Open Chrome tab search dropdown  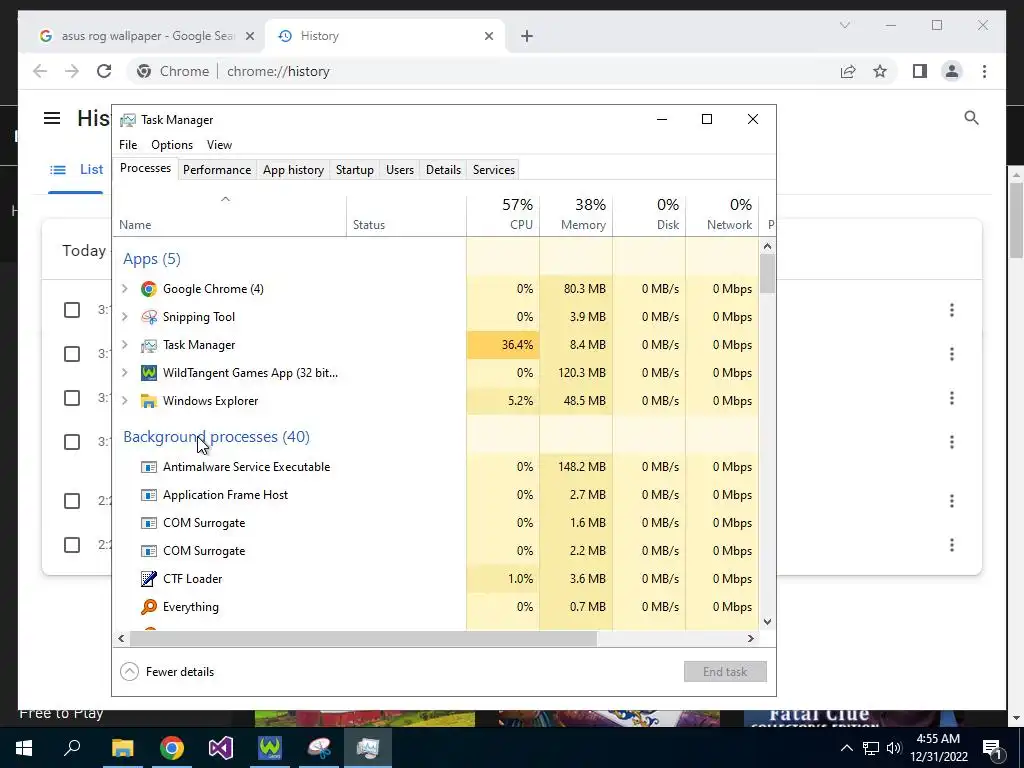coord(844,25)
